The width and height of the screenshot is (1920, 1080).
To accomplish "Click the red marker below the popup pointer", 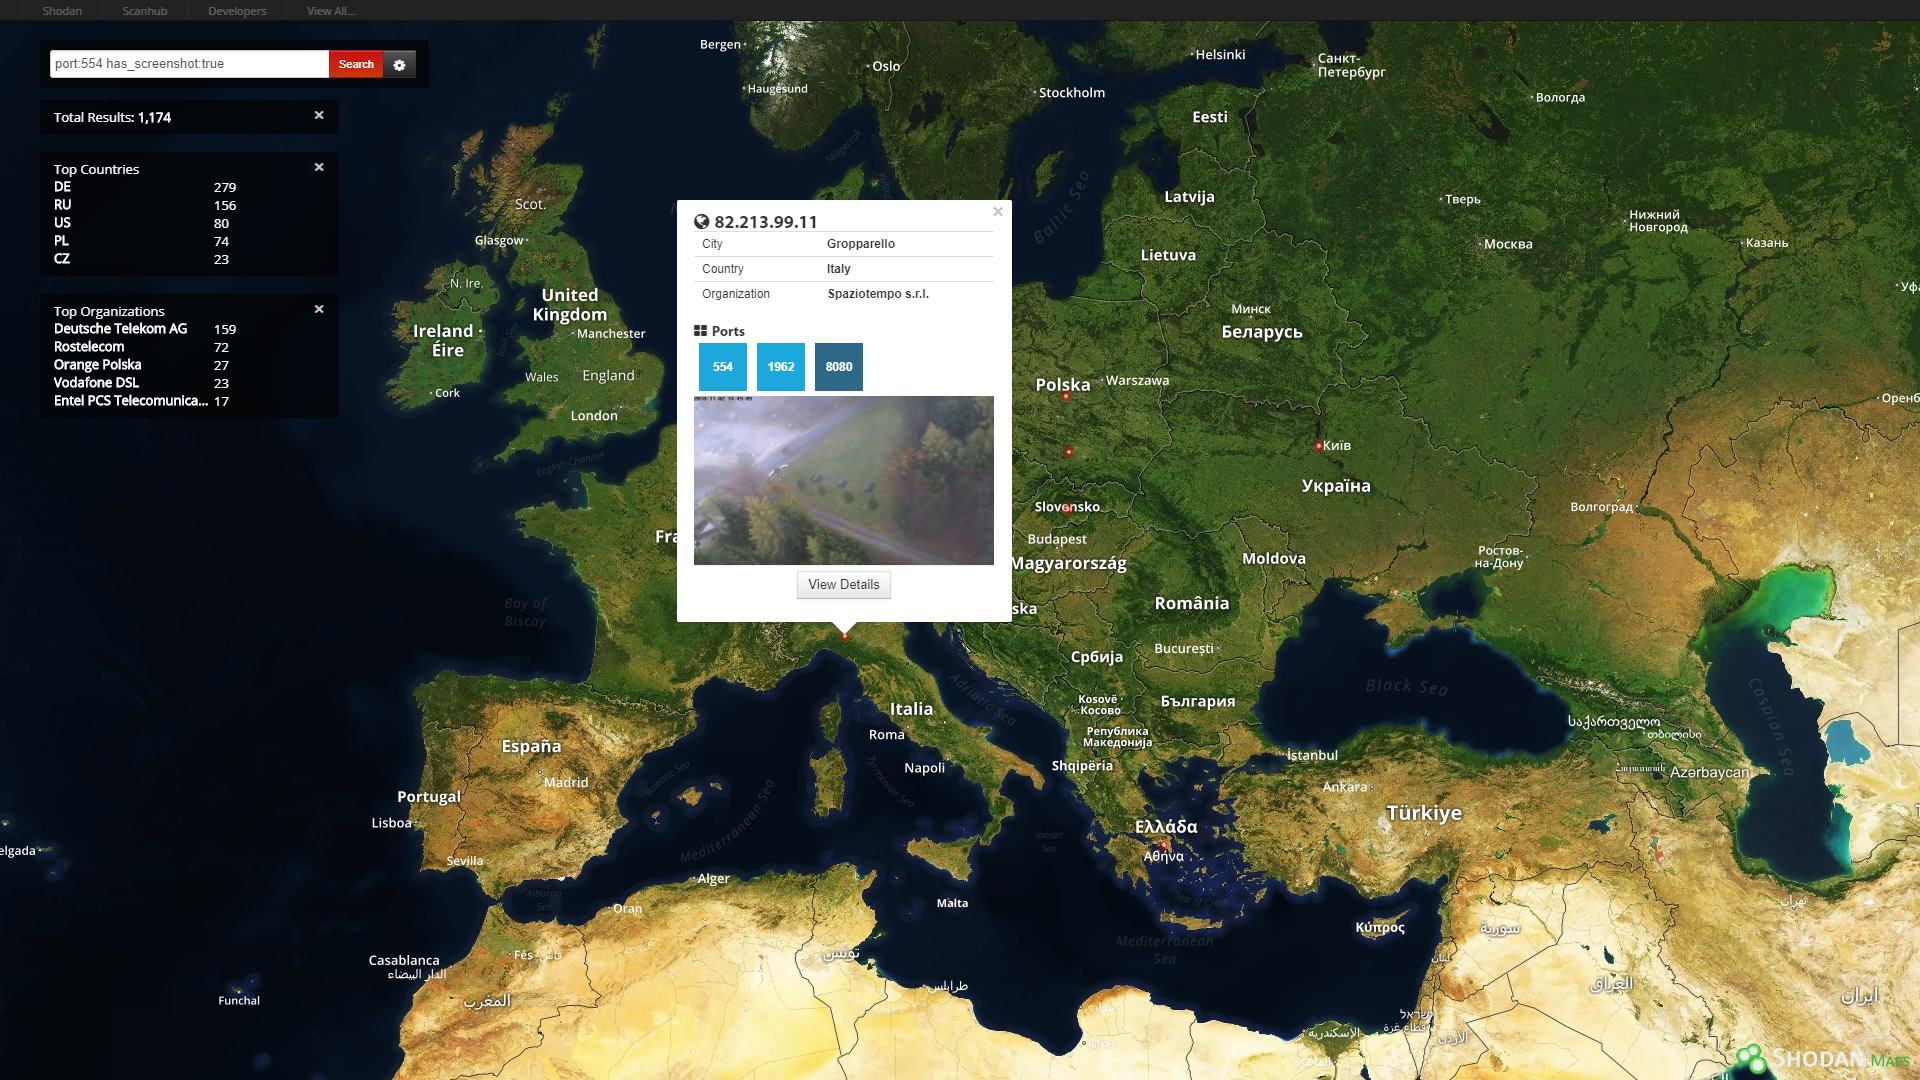I will click(x=845, y=635).
